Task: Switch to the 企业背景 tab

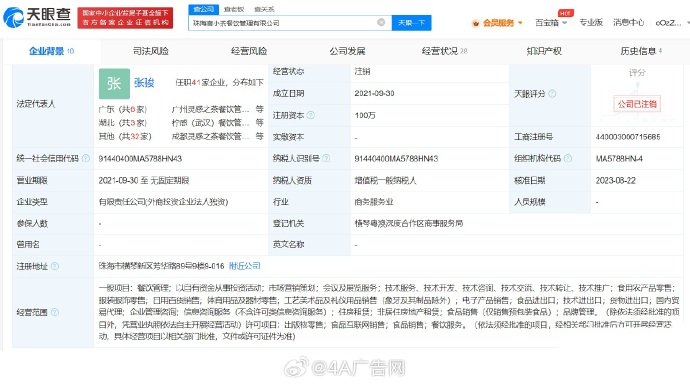Action: (x=51, y=51)
